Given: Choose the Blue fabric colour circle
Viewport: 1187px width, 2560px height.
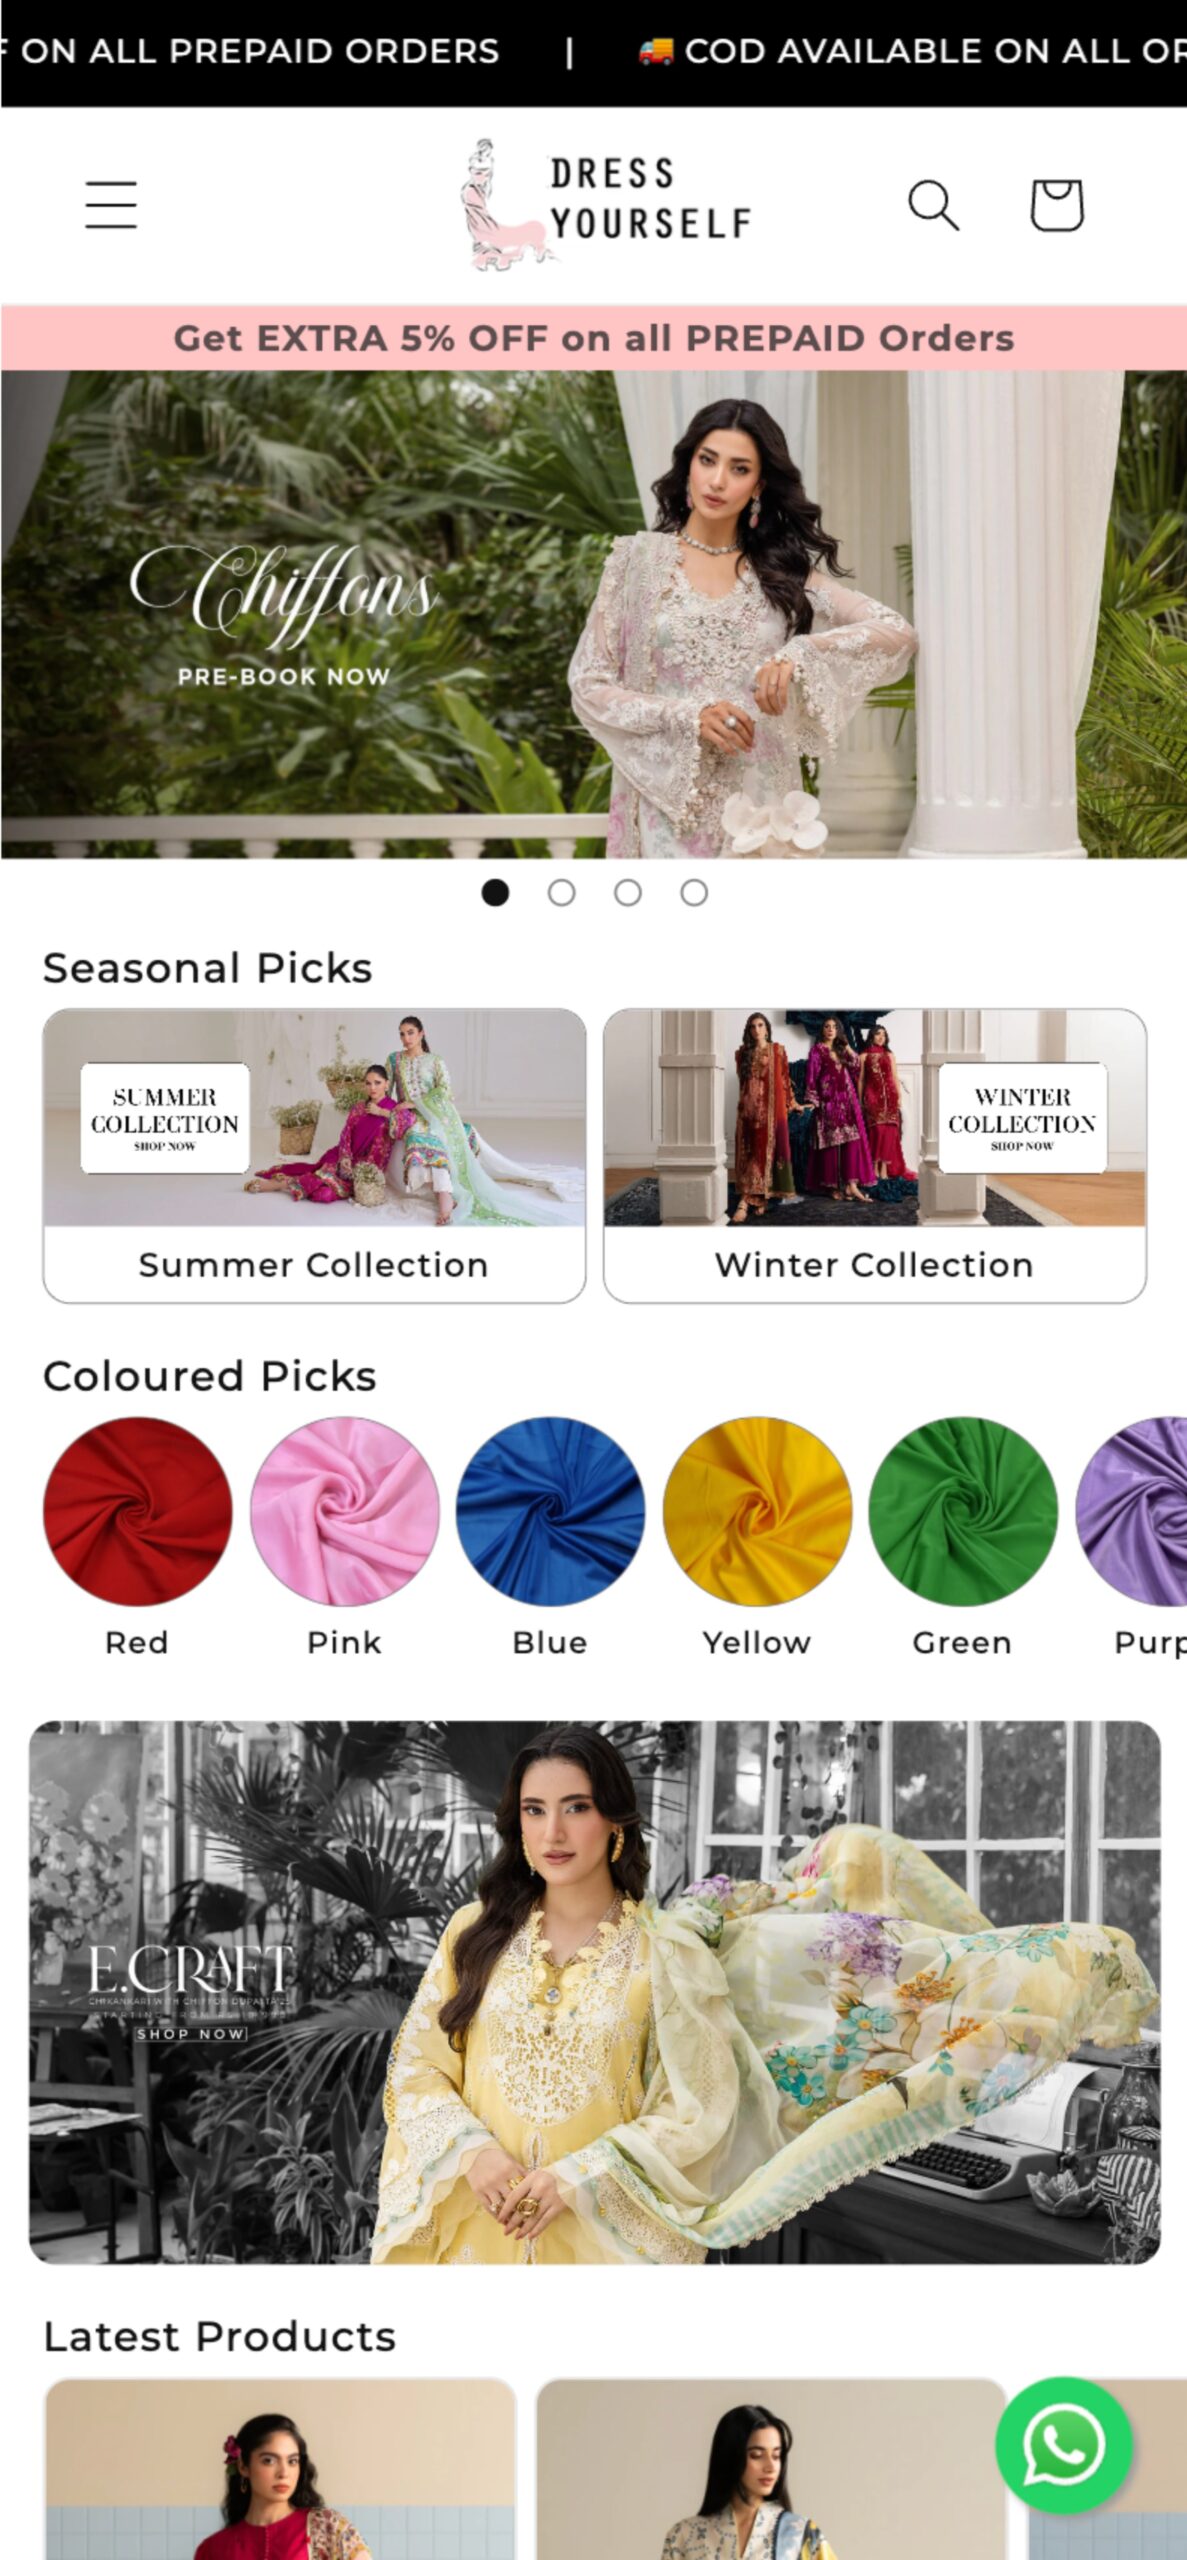Looking at the screenshot, I should 550,1511.
